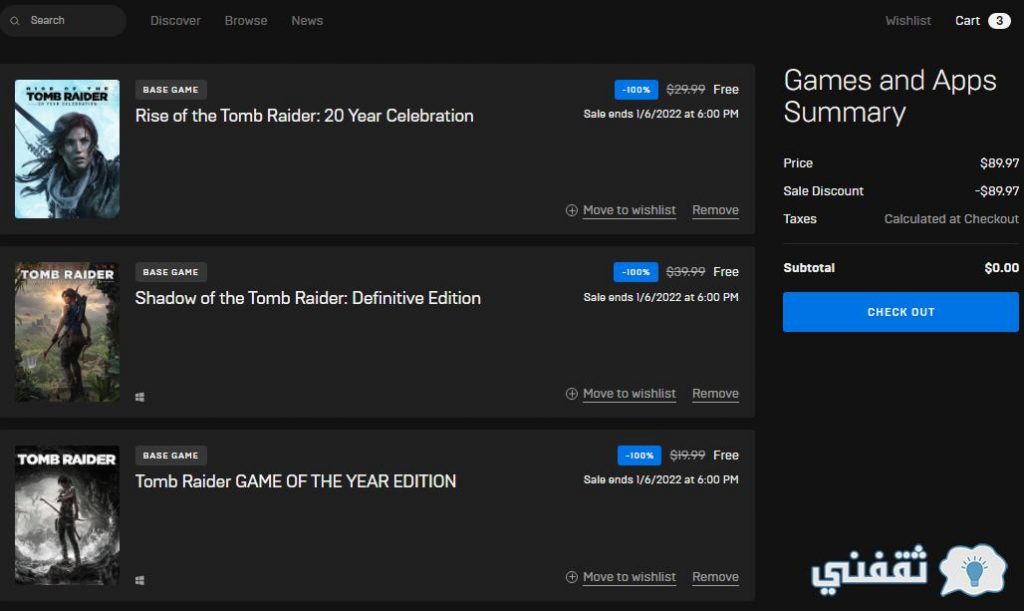Remove Rise of the Tomb Raider from cart
This screenshot has width=1024, height=611.
tap(715, 210)
